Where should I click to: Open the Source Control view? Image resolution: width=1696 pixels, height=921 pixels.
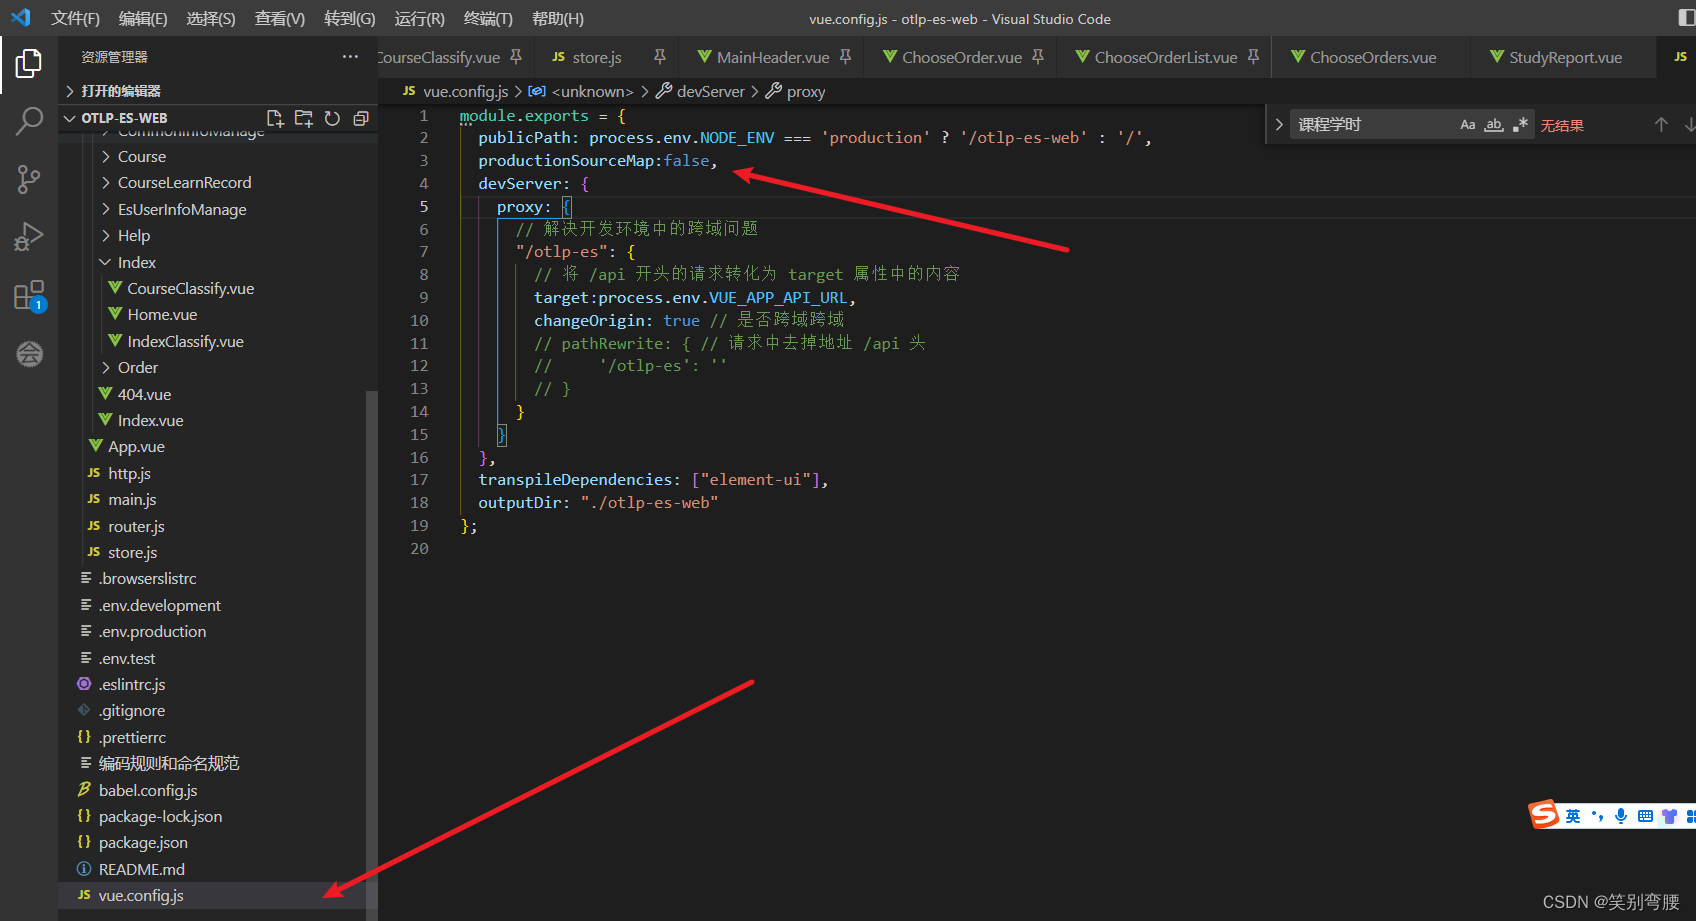pyautogui.click(x=29, y=179)
